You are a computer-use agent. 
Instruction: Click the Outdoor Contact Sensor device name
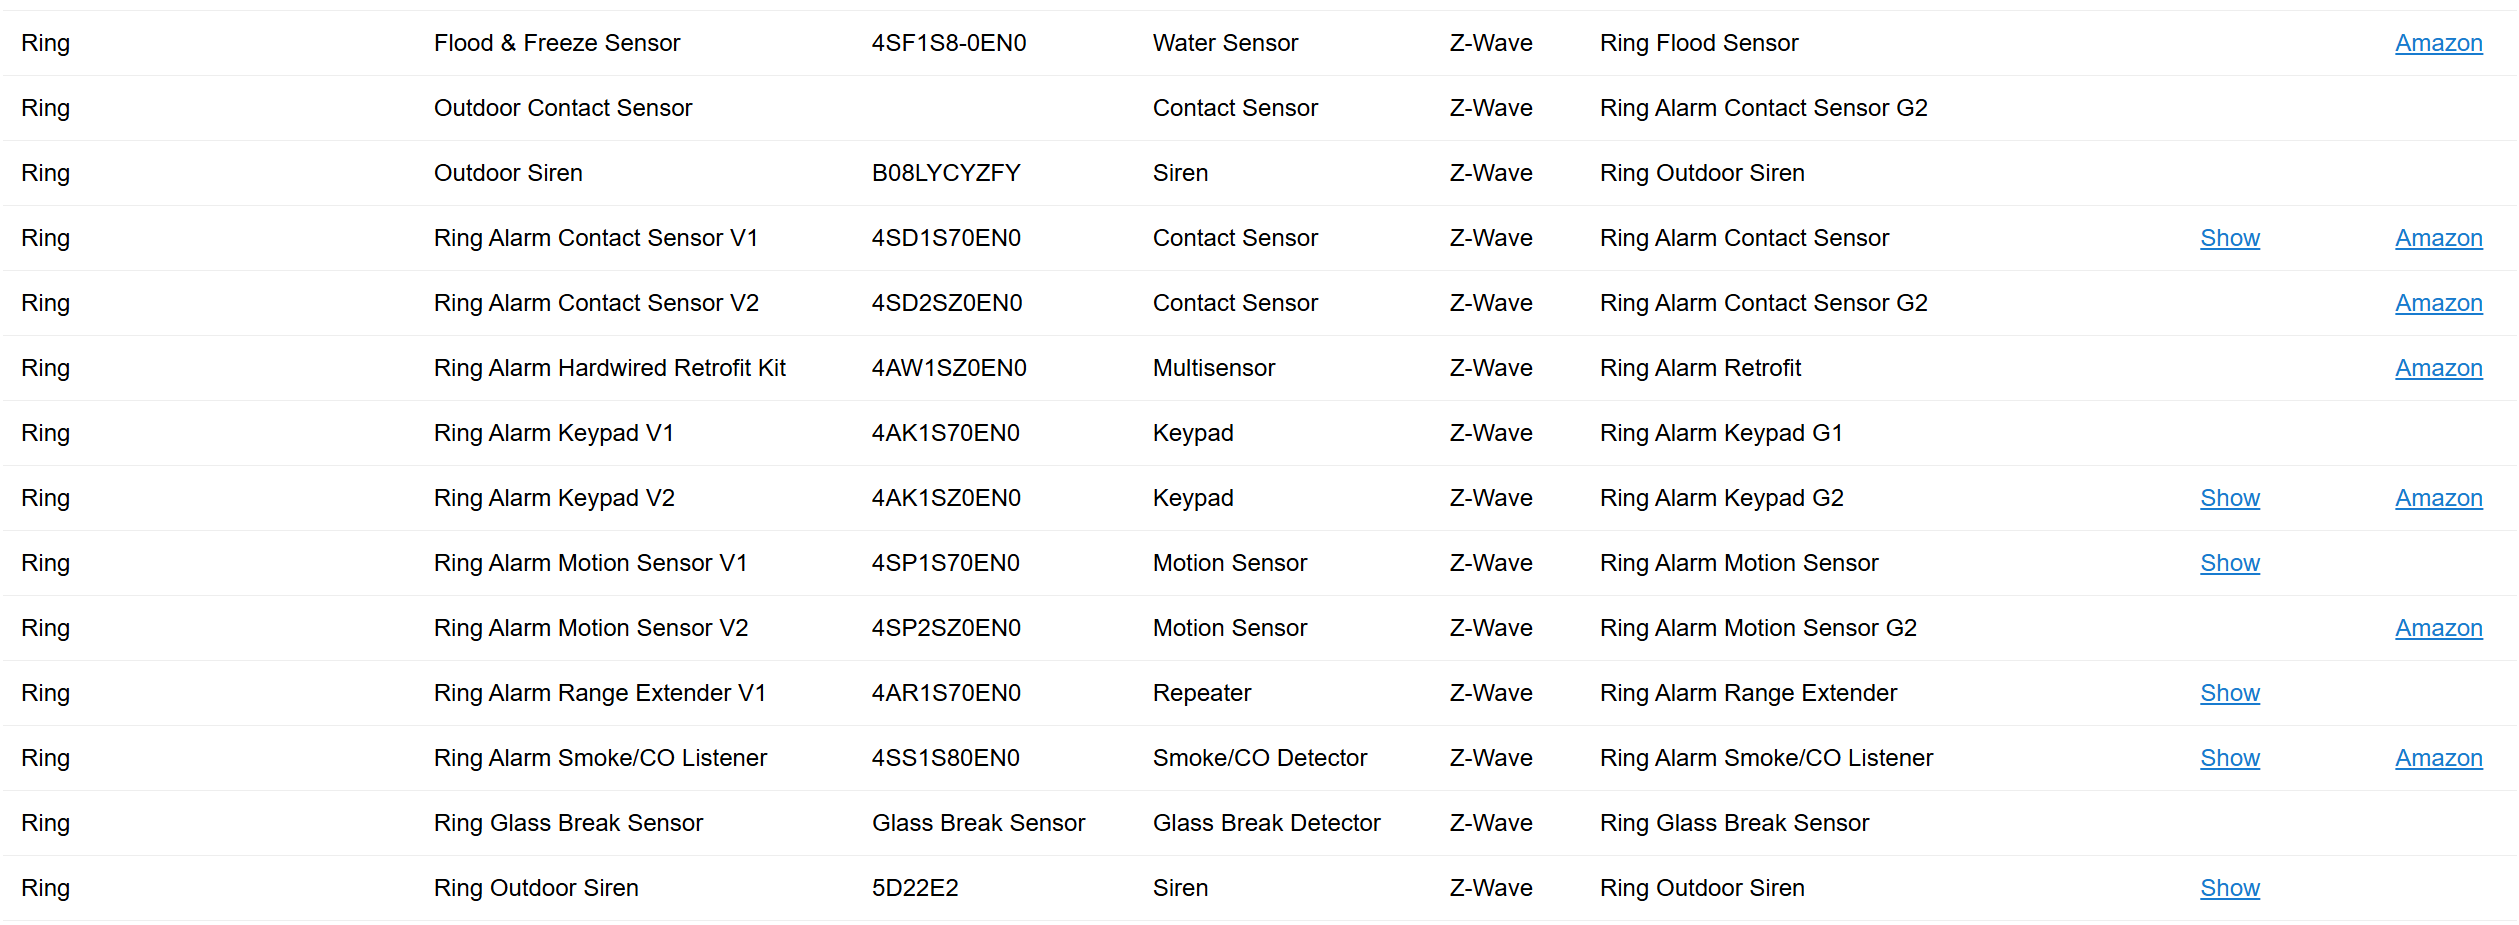(x=563, y=108)
